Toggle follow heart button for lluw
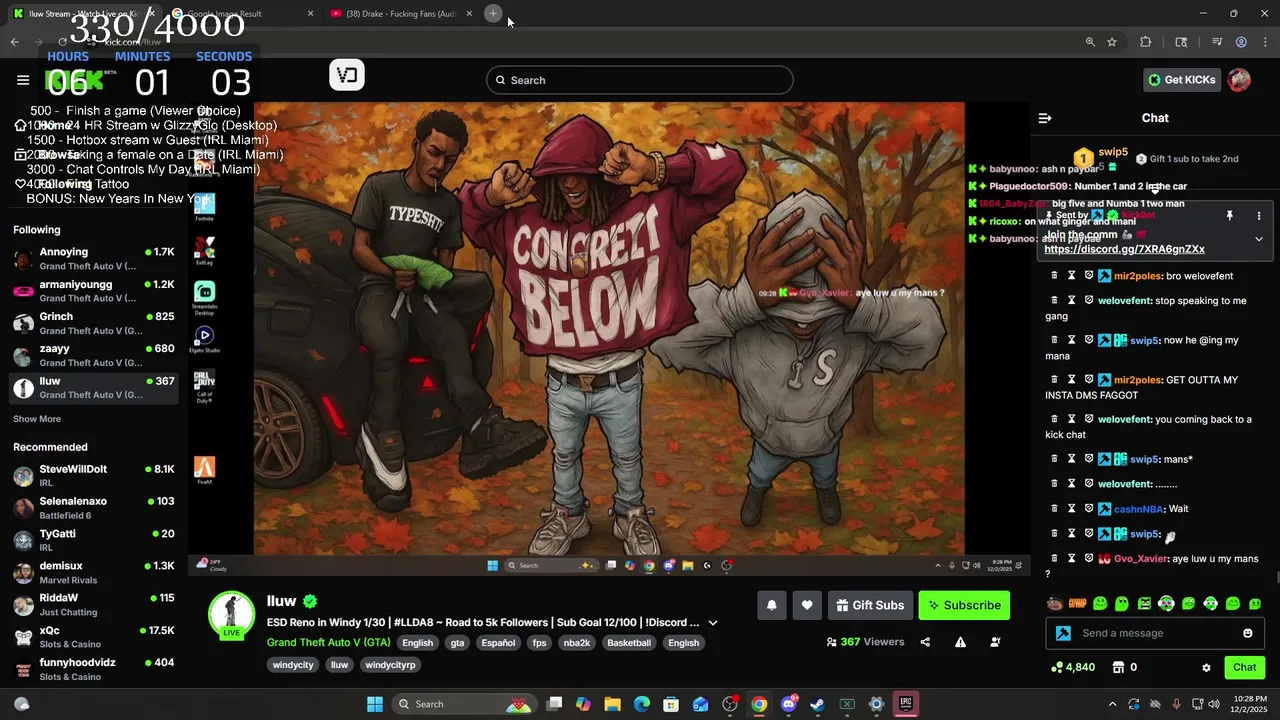Screen dimensions: 1280x720 (807, 605)
